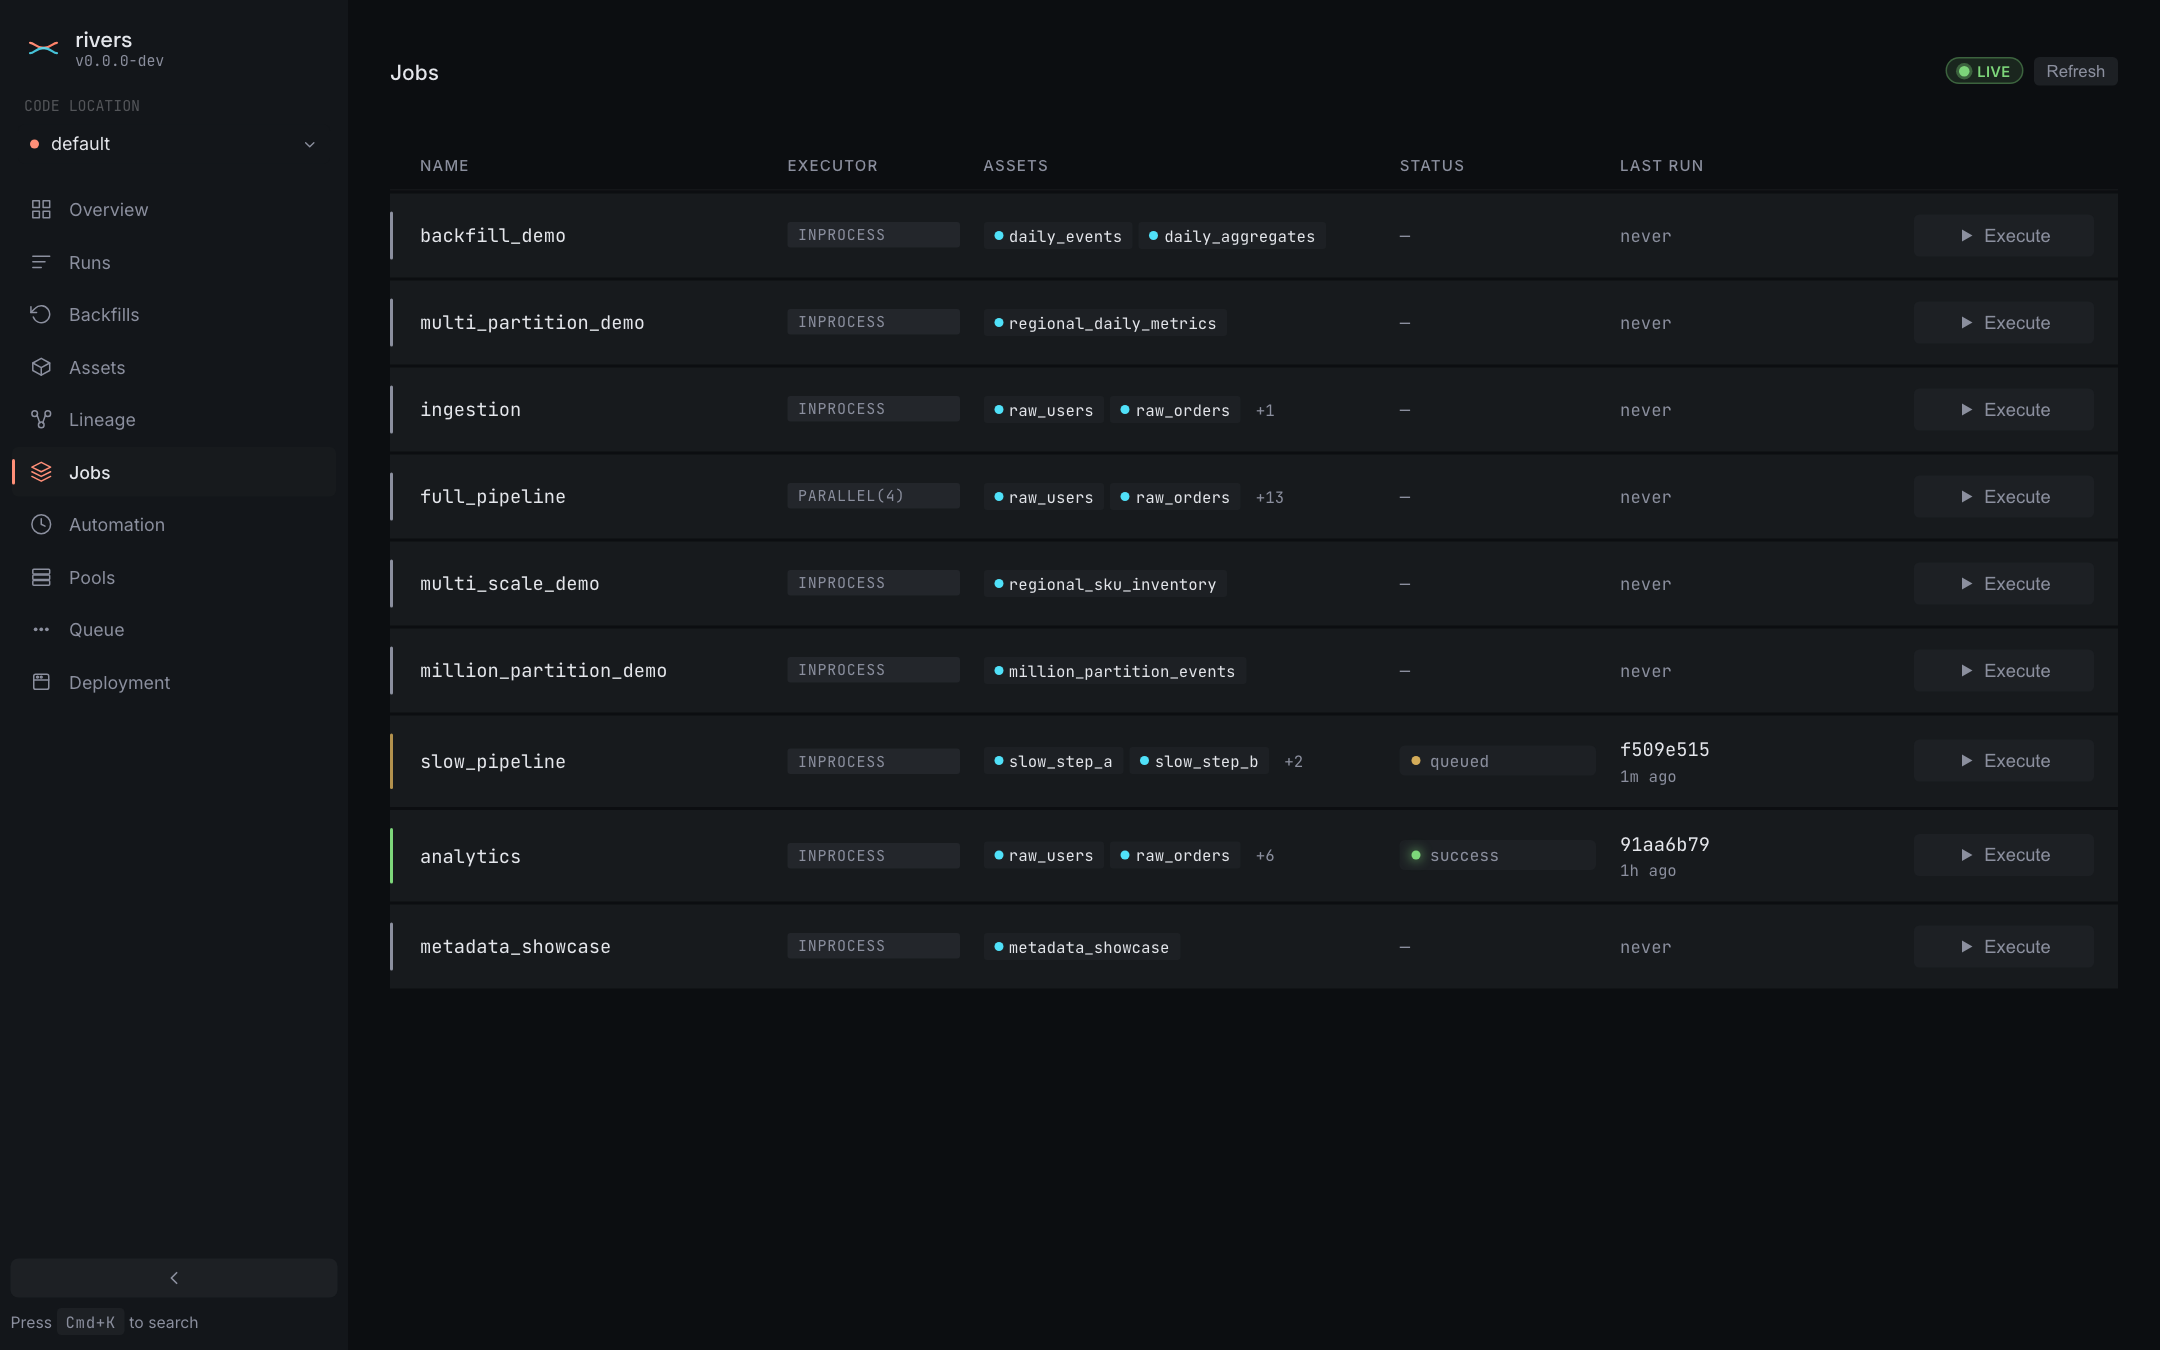Expand the +1 assets in ingestion
This screenshot has height=1350, width=2160.
pos(1264,410)
